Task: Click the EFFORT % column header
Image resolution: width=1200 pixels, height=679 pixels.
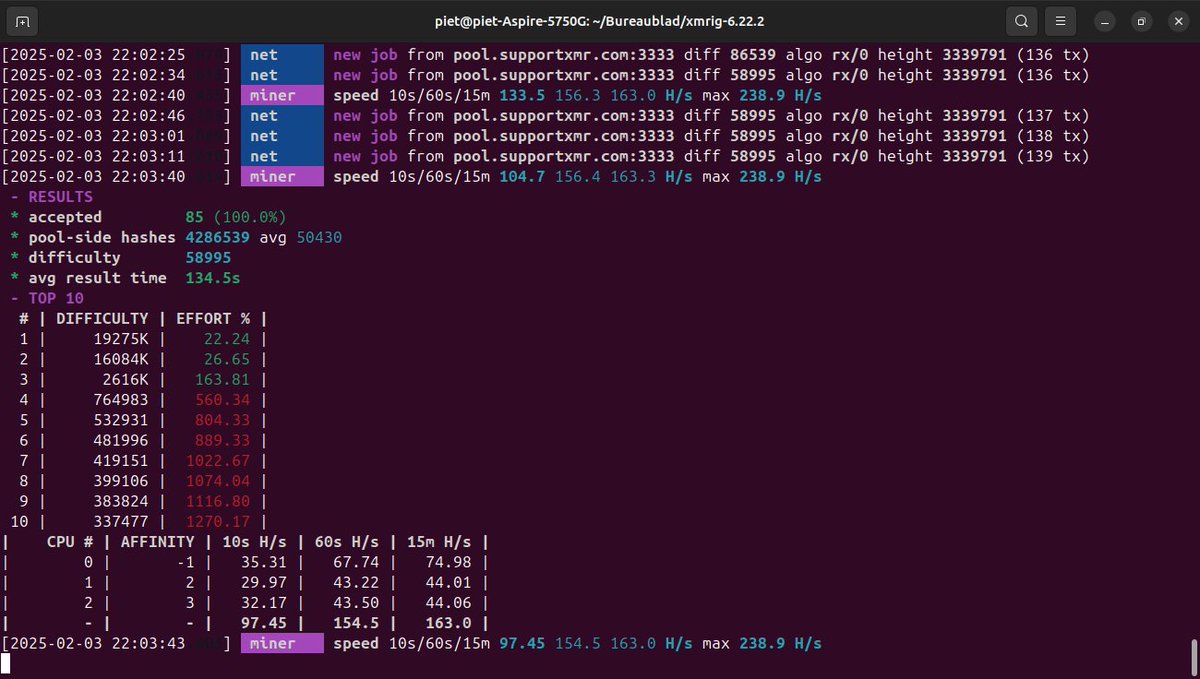Action: click(213, 318)
